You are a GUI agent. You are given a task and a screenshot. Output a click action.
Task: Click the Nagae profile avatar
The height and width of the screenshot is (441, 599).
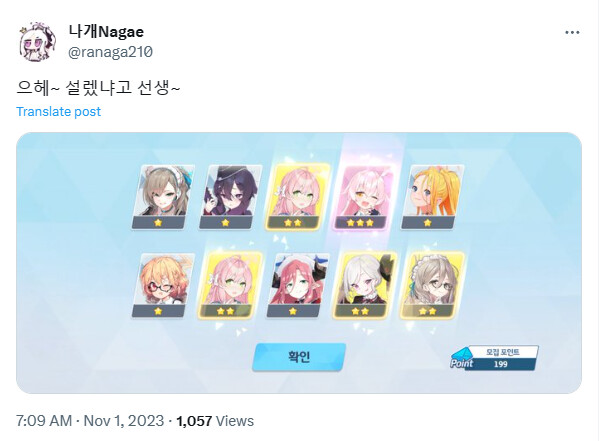pos(37,42)
